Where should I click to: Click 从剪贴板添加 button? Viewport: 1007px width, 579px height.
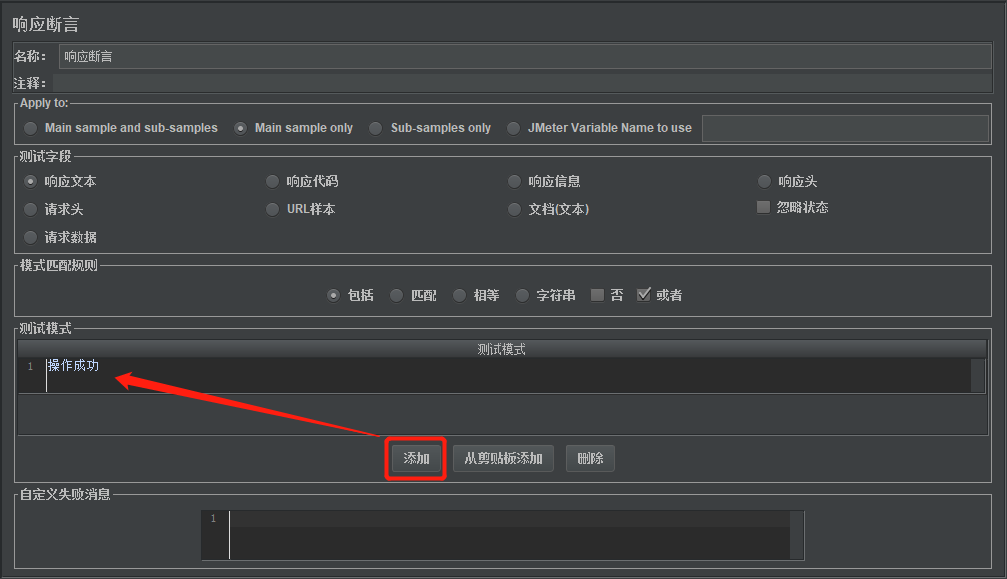(x=504, y=458)
